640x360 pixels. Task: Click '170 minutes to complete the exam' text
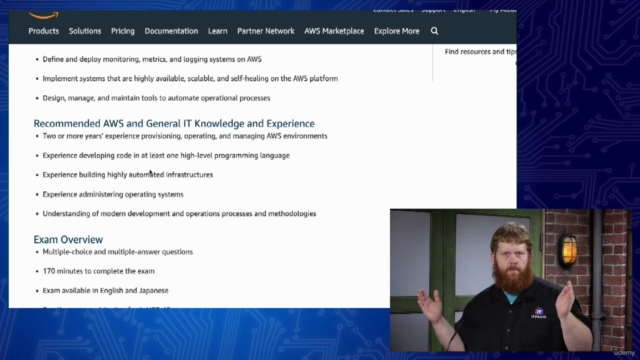(x=99, y=271)
